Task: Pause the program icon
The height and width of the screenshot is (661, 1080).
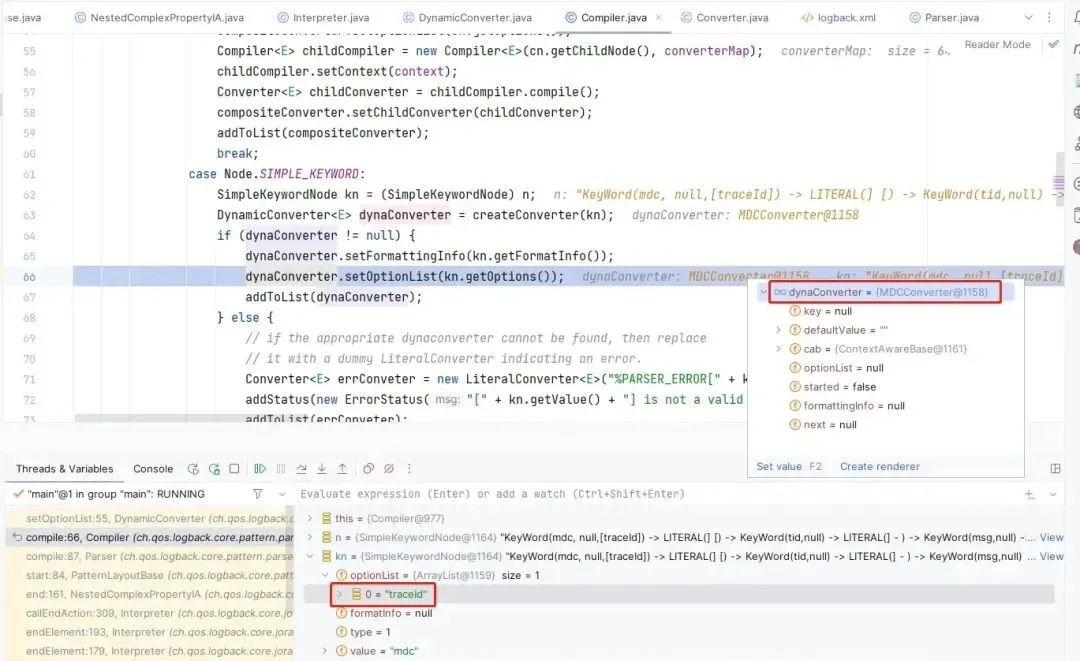Action: point(281,469)
